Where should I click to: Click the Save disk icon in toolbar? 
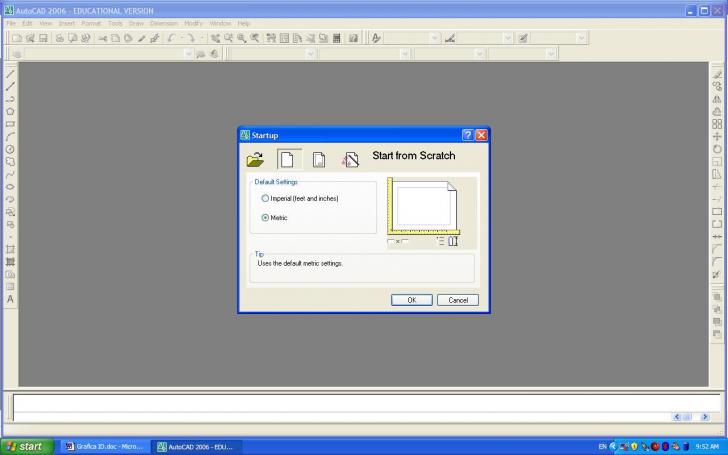[43, 38]
